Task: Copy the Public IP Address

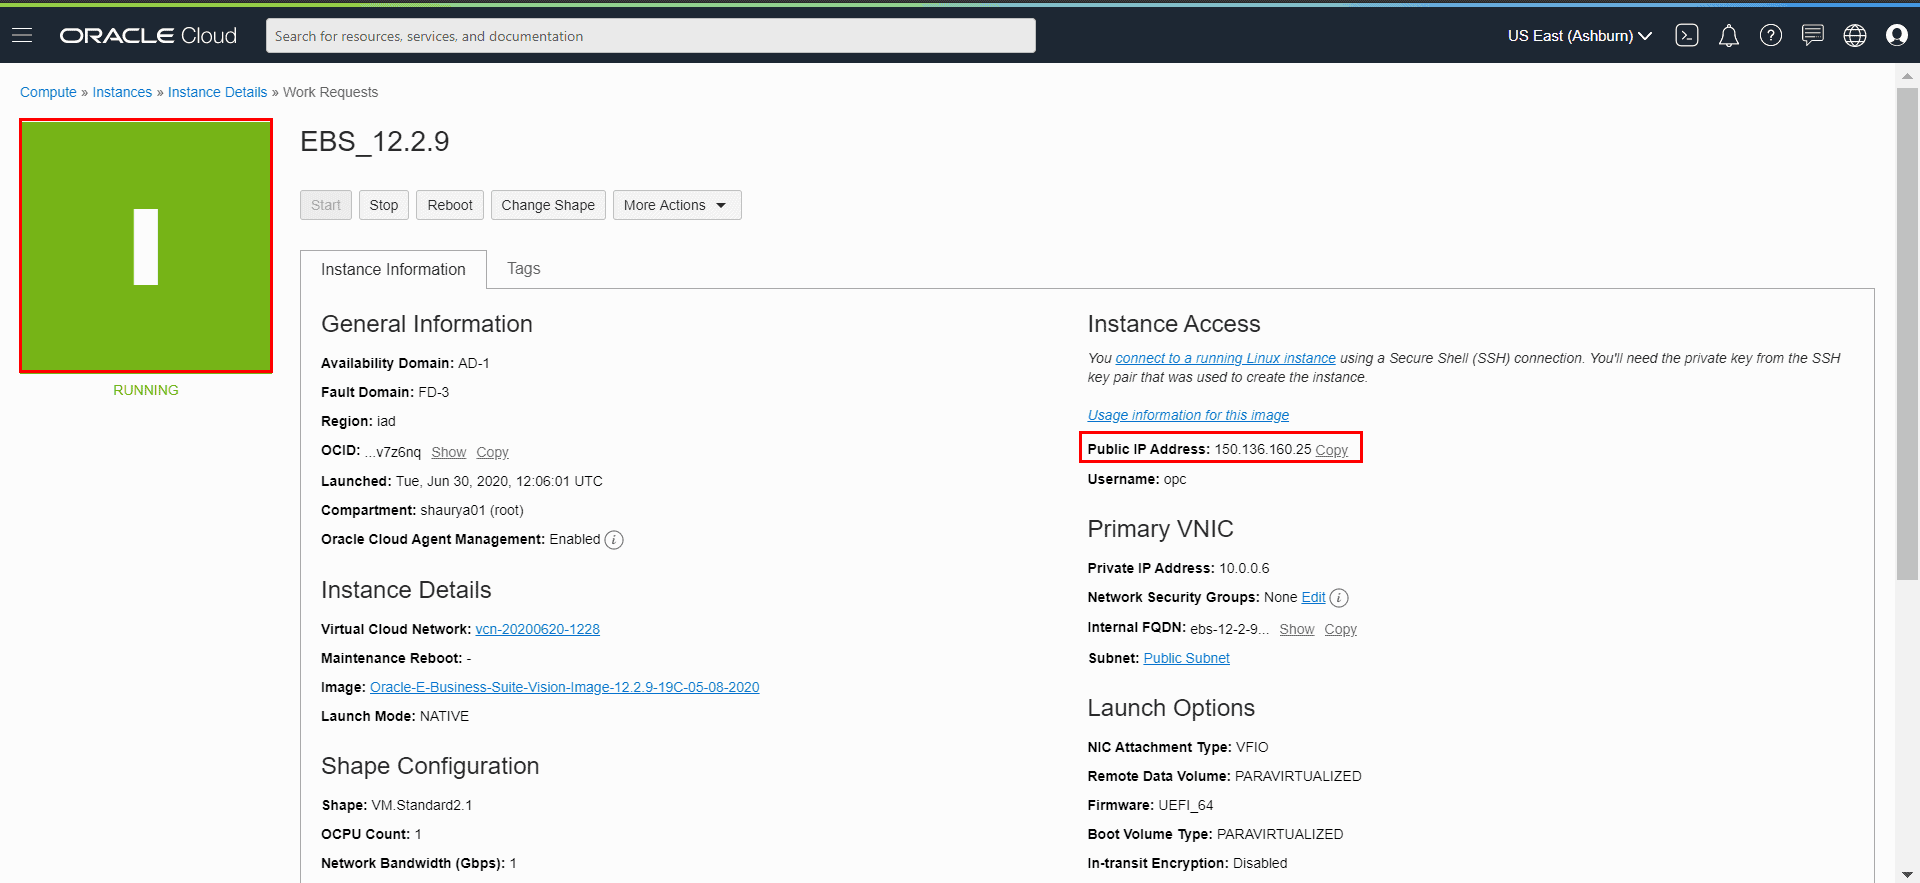Action: (x=1331, y=450)
